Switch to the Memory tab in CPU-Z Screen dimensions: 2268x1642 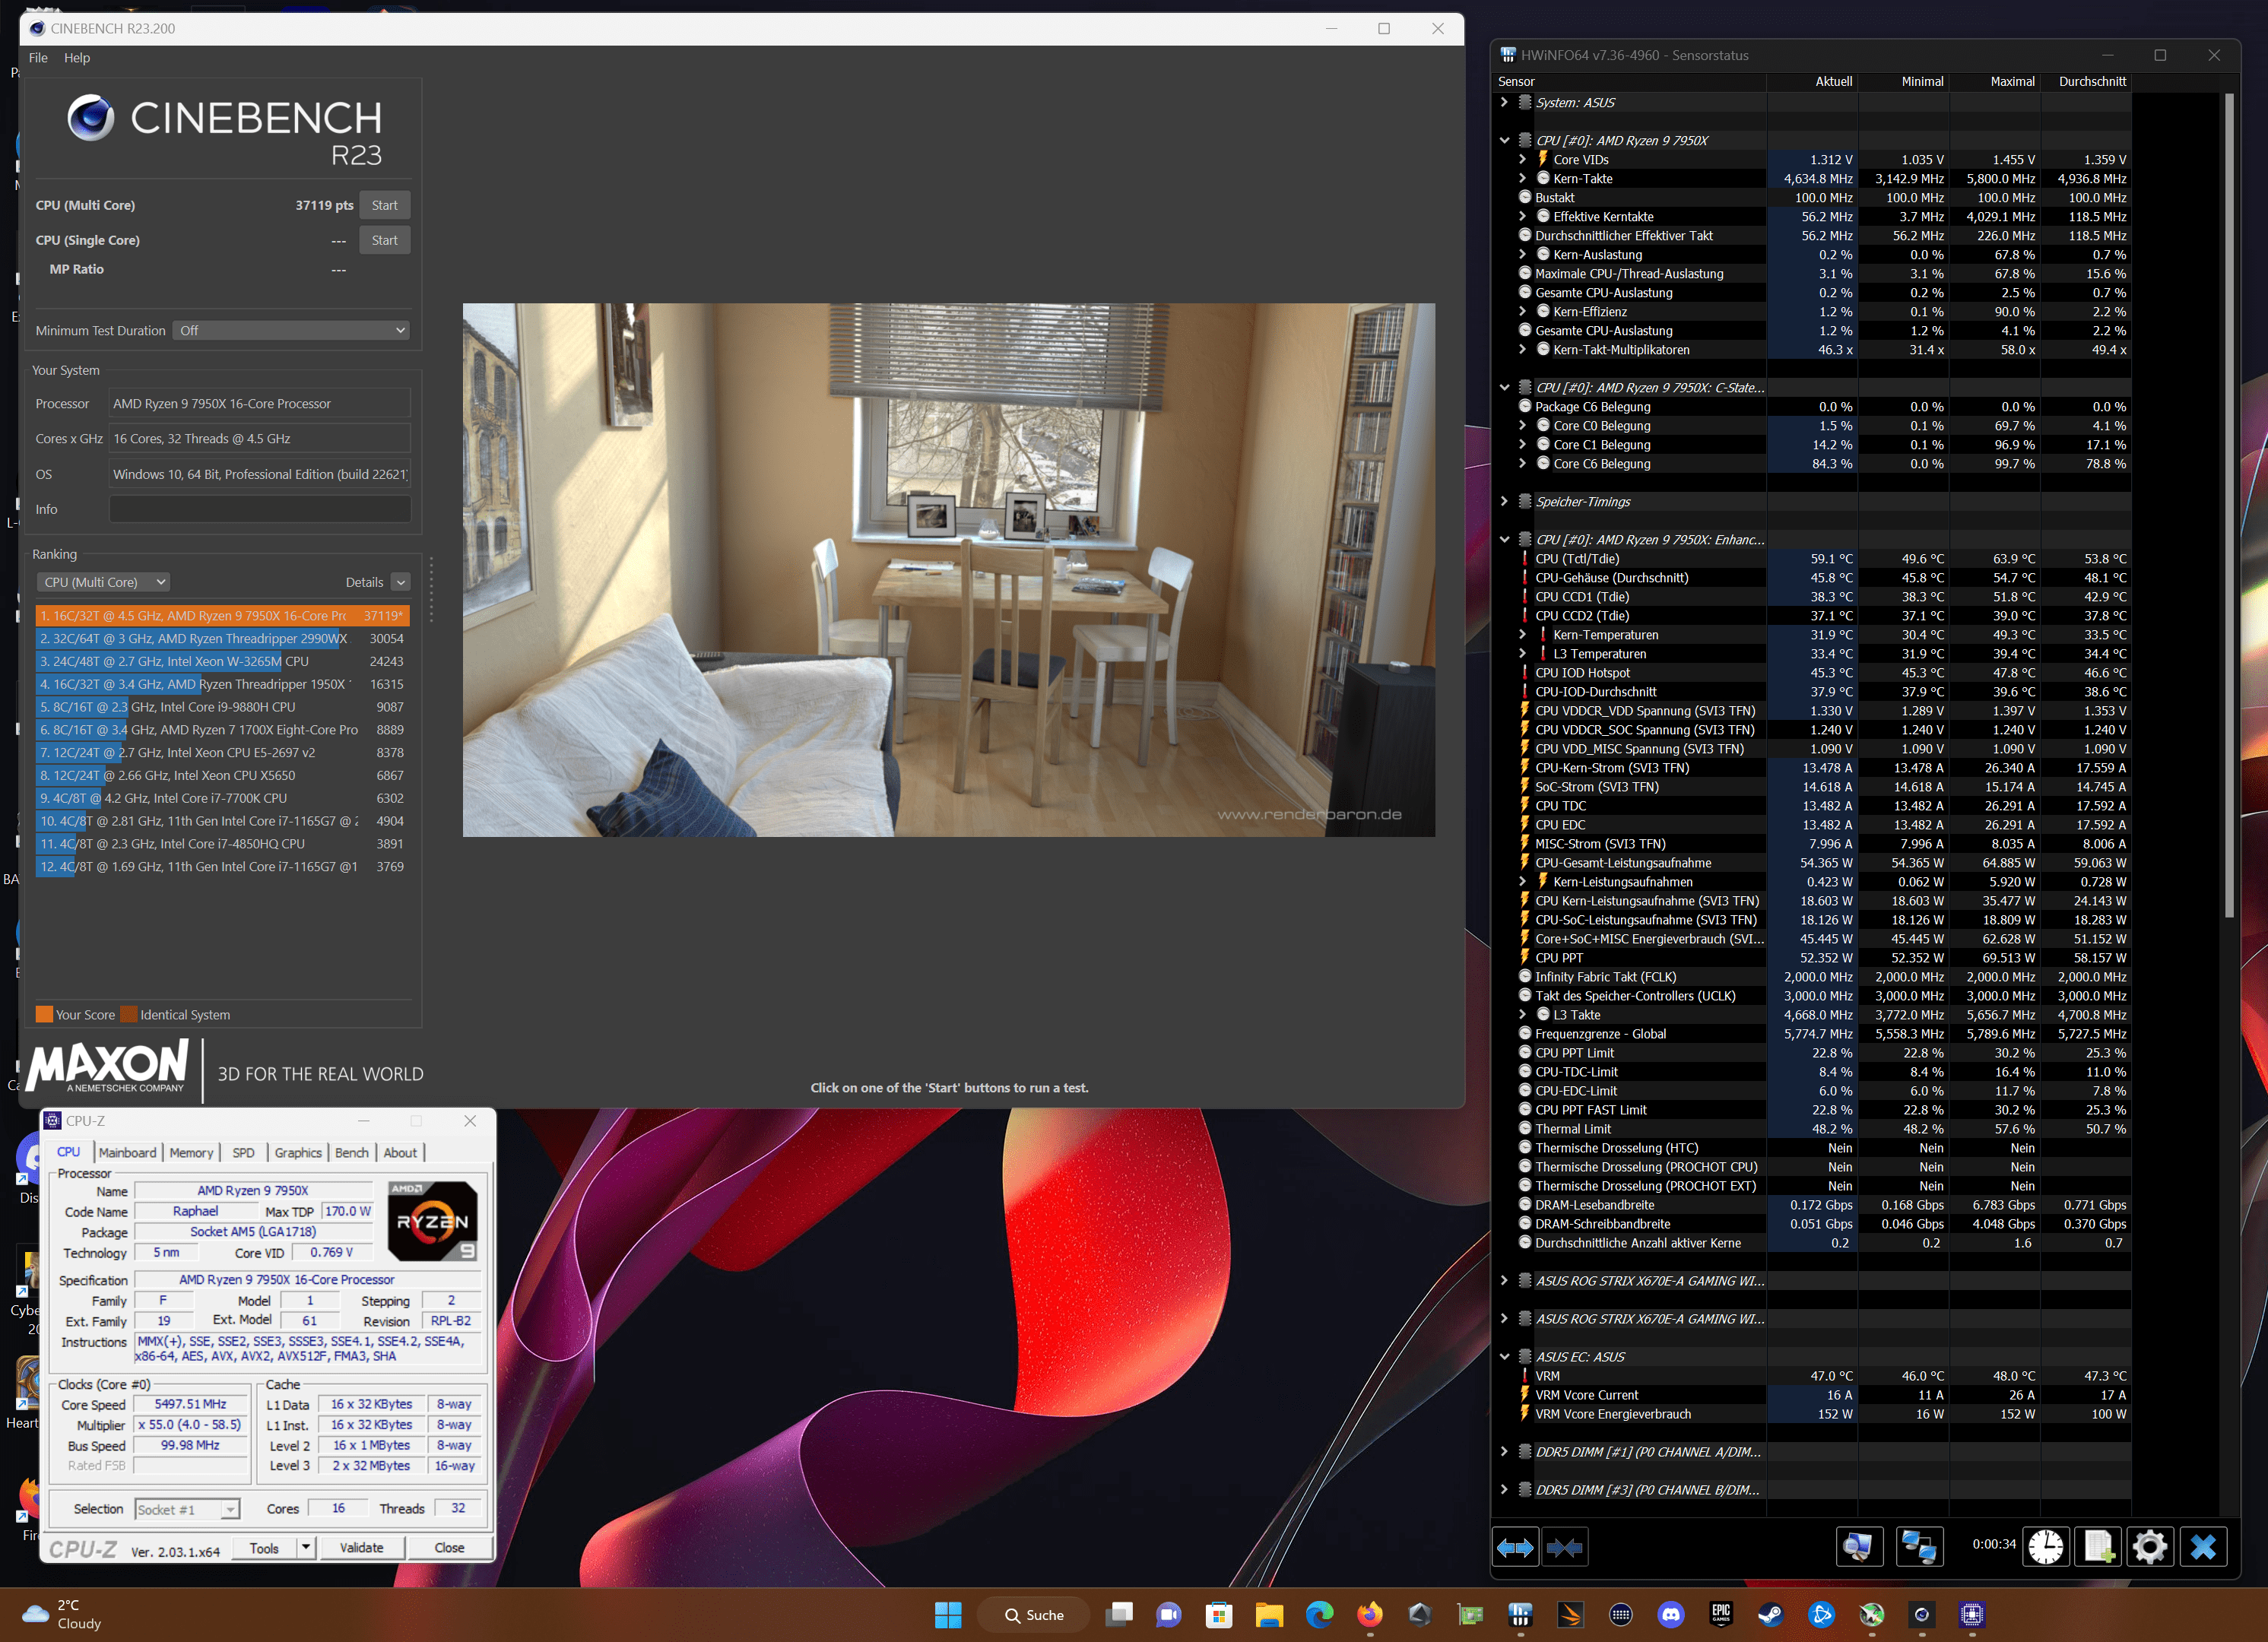pyautogui.click(x=191, y=1152)
